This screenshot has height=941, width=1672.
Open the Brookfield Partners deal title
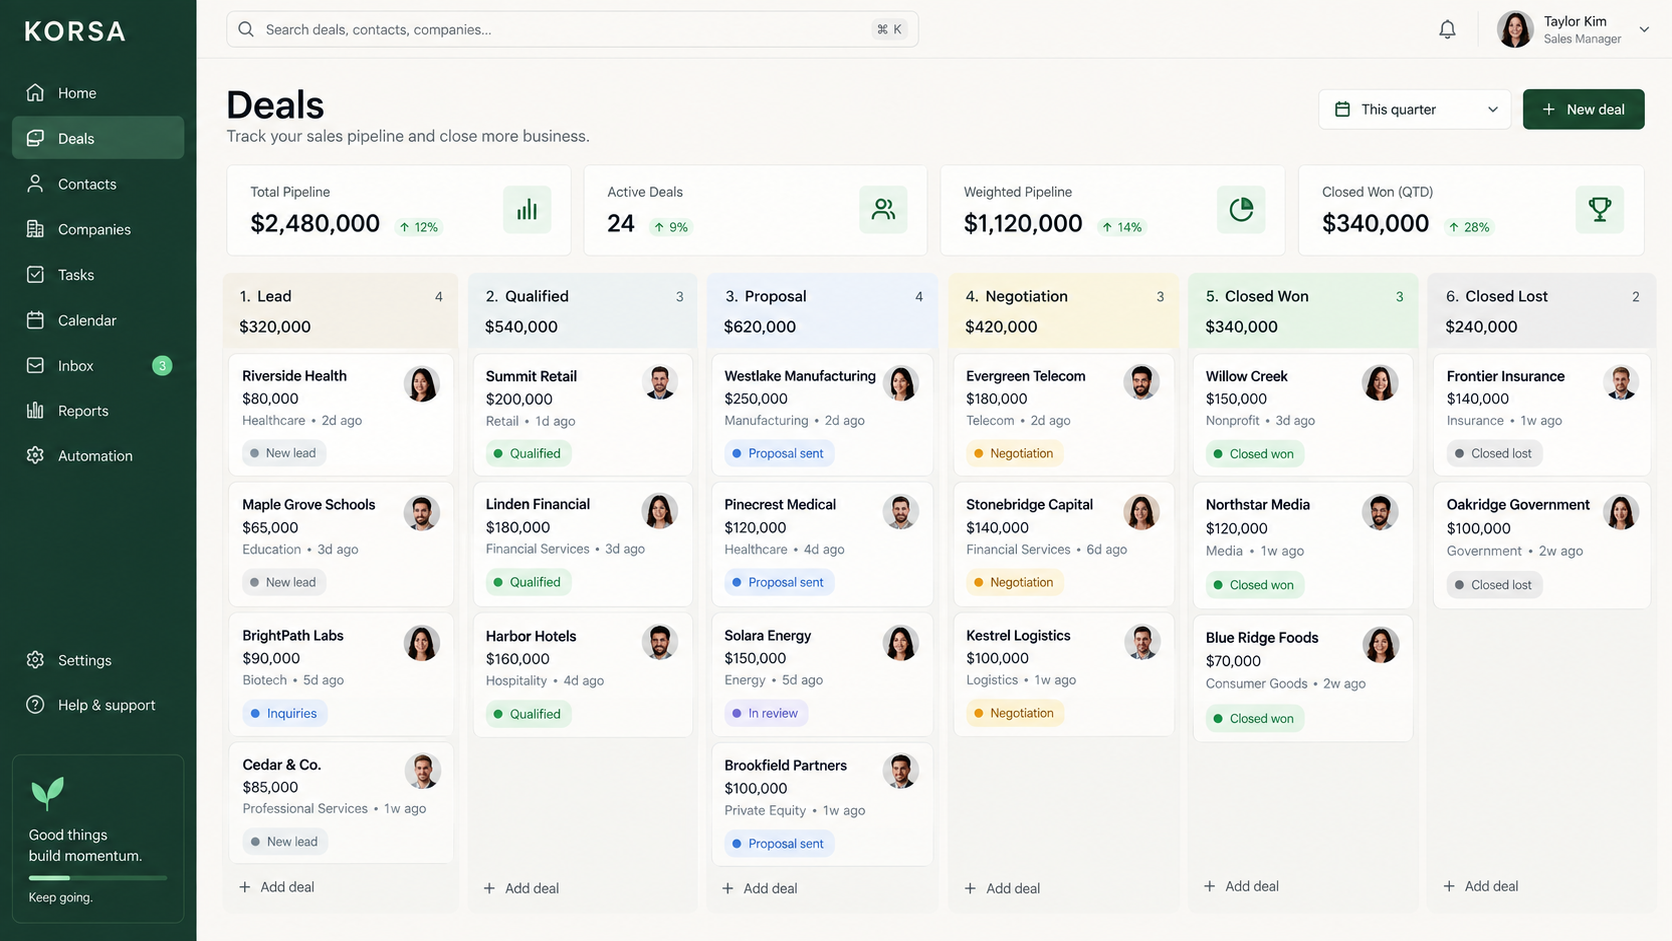click(785, 766)
